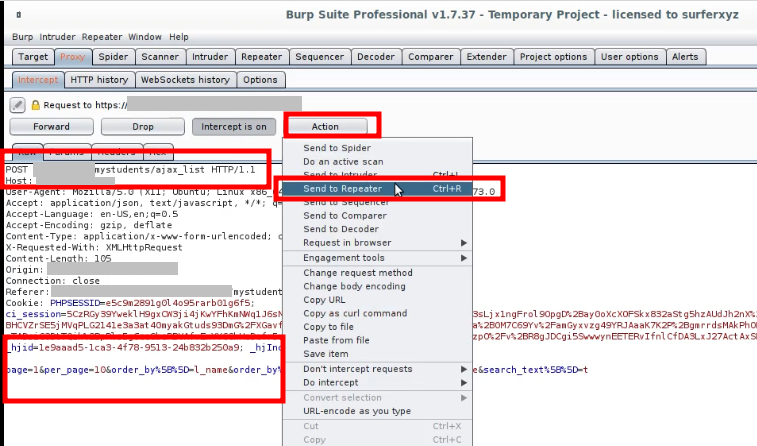
Task: Open the Project options tab
Action: pyautogui.click(x=553, y=56)
